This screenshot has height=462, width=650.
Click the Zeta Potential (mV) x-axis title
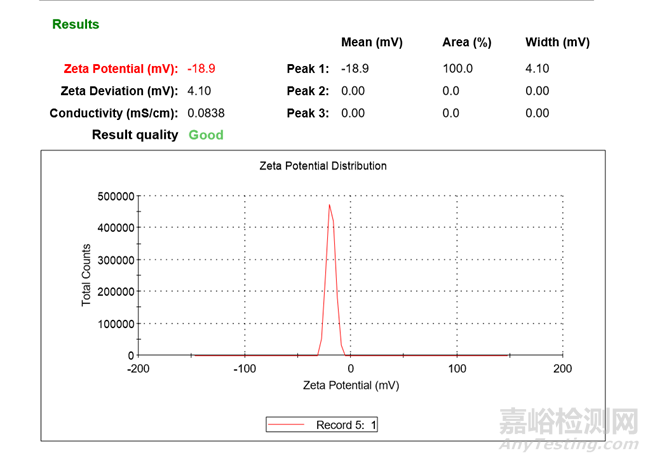pyautogui.click(x=350, y=385)
